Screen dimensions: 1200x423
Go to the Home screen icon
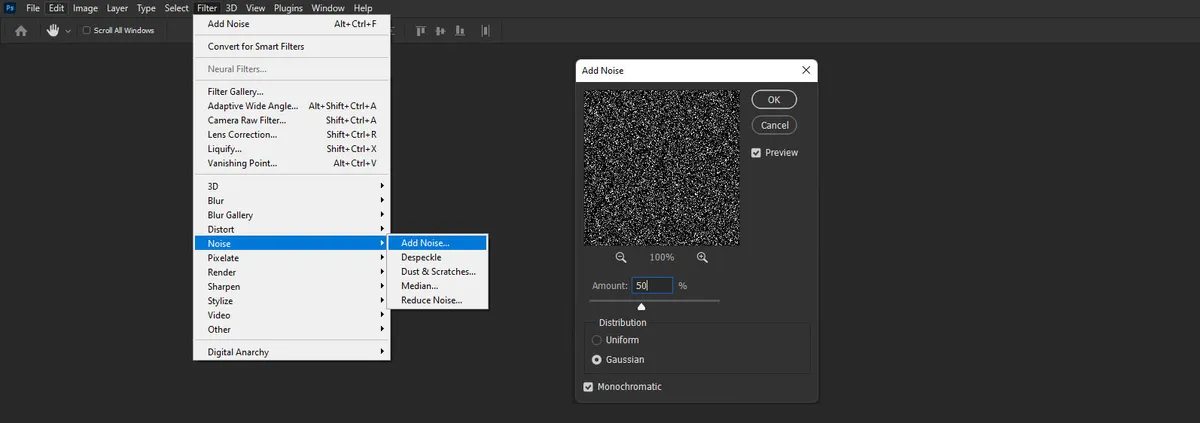tap(21, 31)
